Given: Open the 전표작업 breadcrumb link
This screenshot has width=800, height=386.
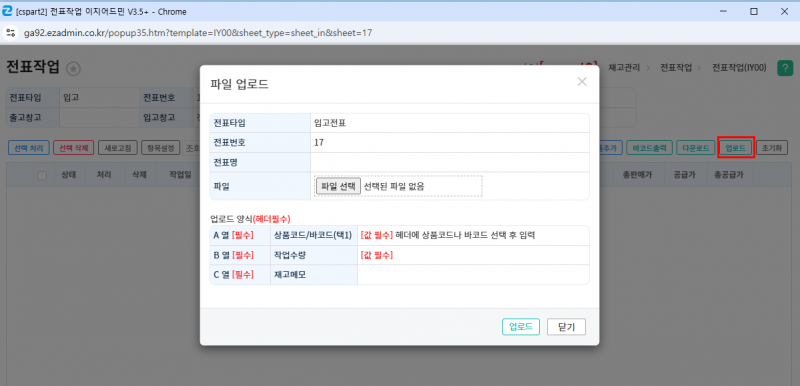Looking at the screenshot, I should pos(676,68).
